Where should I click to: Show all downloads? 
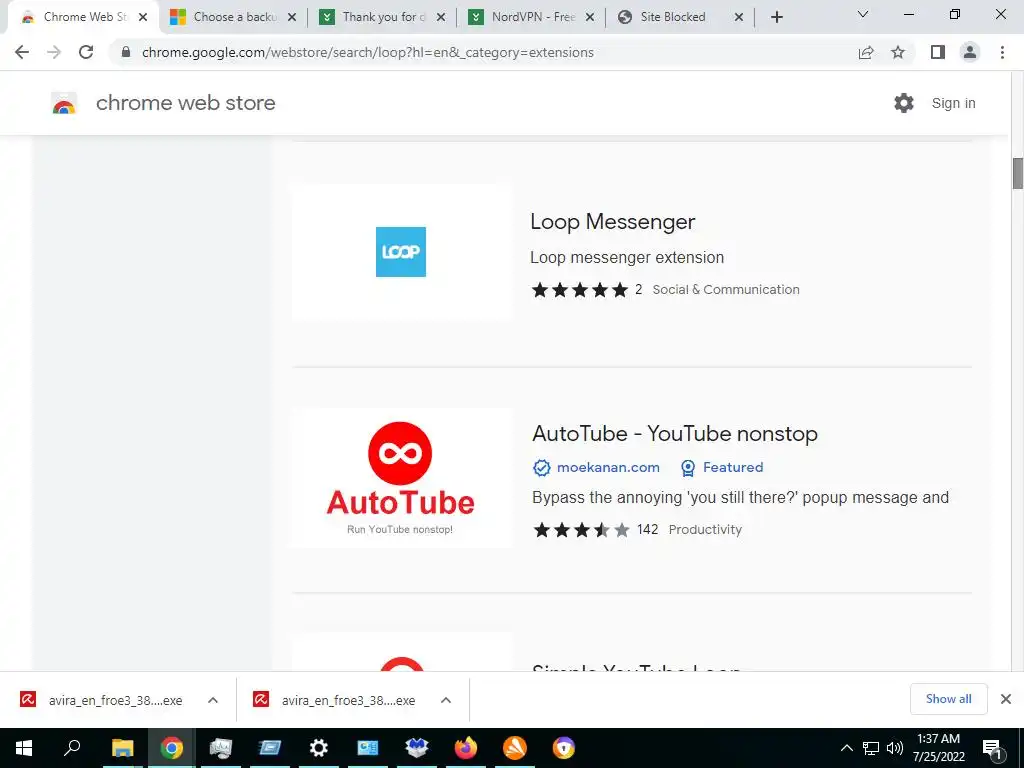(948, 699)
